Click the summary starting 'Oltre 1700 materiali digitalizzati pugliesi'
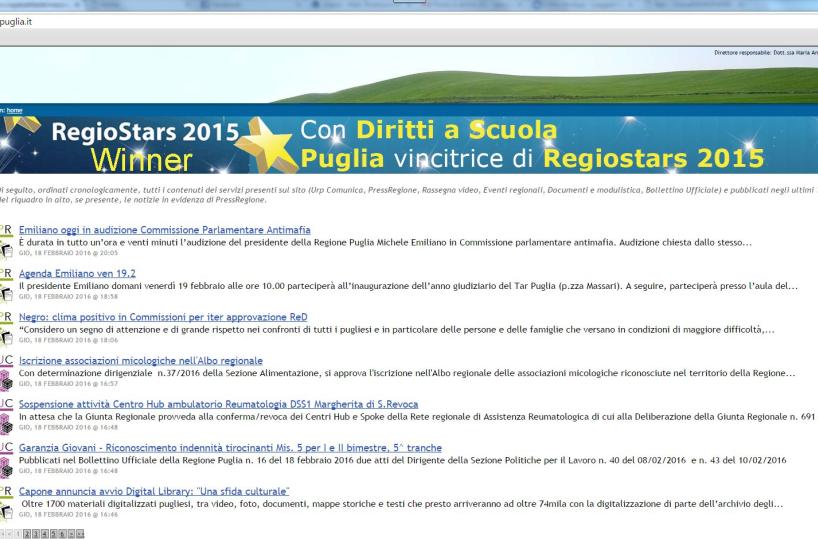 (402, 504)
